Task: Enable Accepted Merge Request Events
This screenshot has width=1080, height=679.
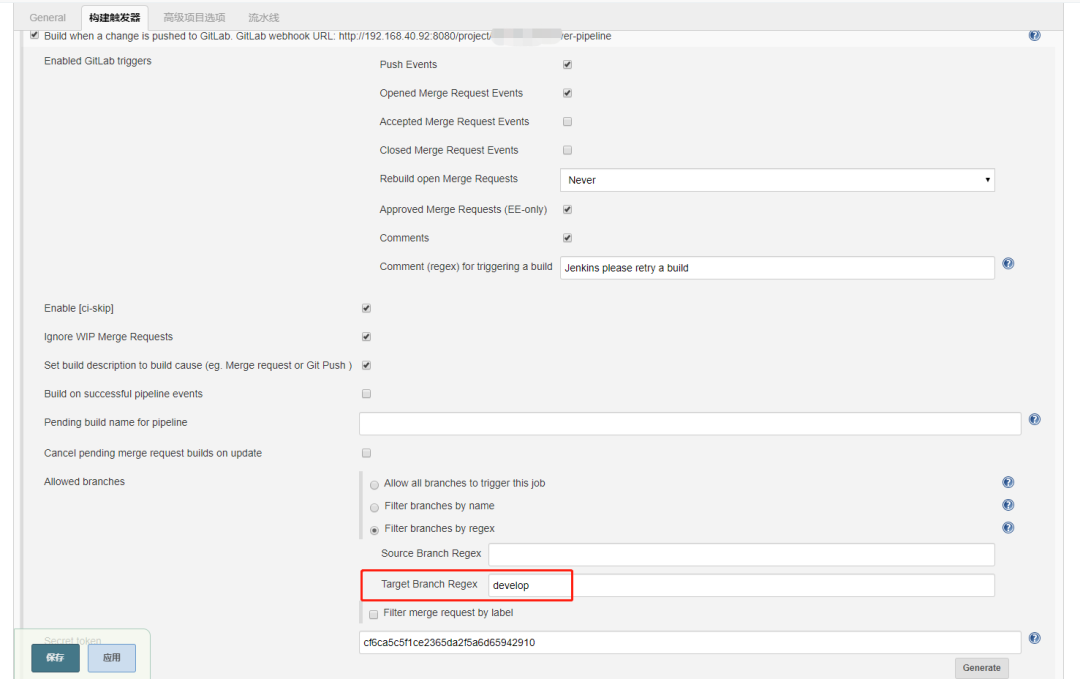Action: point(567,122)
